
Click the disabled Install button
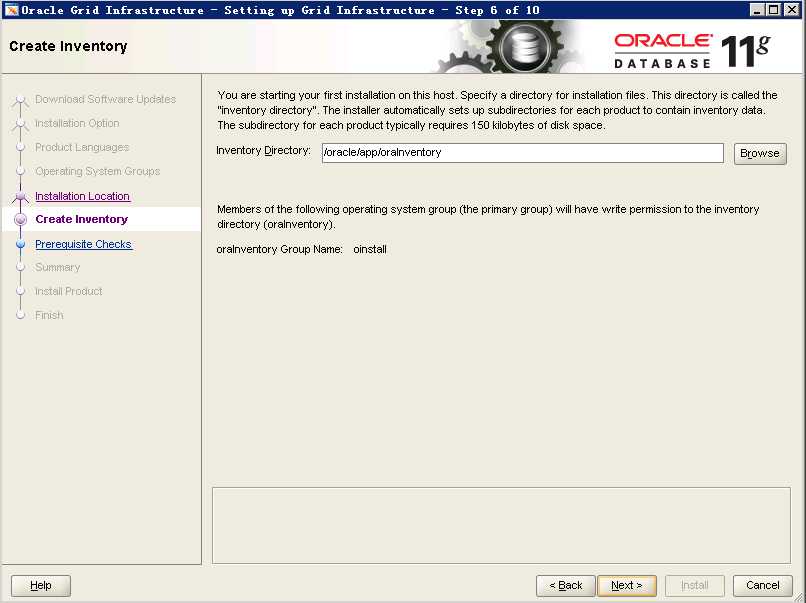694,585
